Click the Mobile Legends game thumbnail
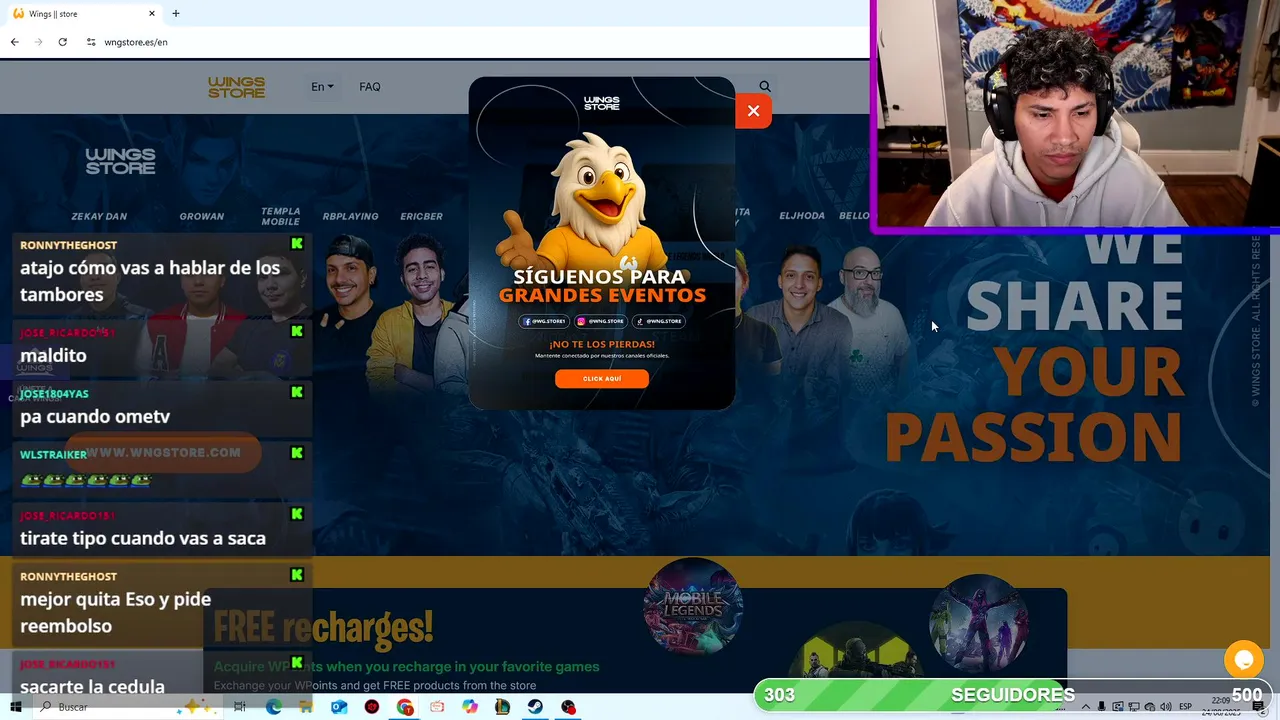1280x720 pixels. (693, 606)
